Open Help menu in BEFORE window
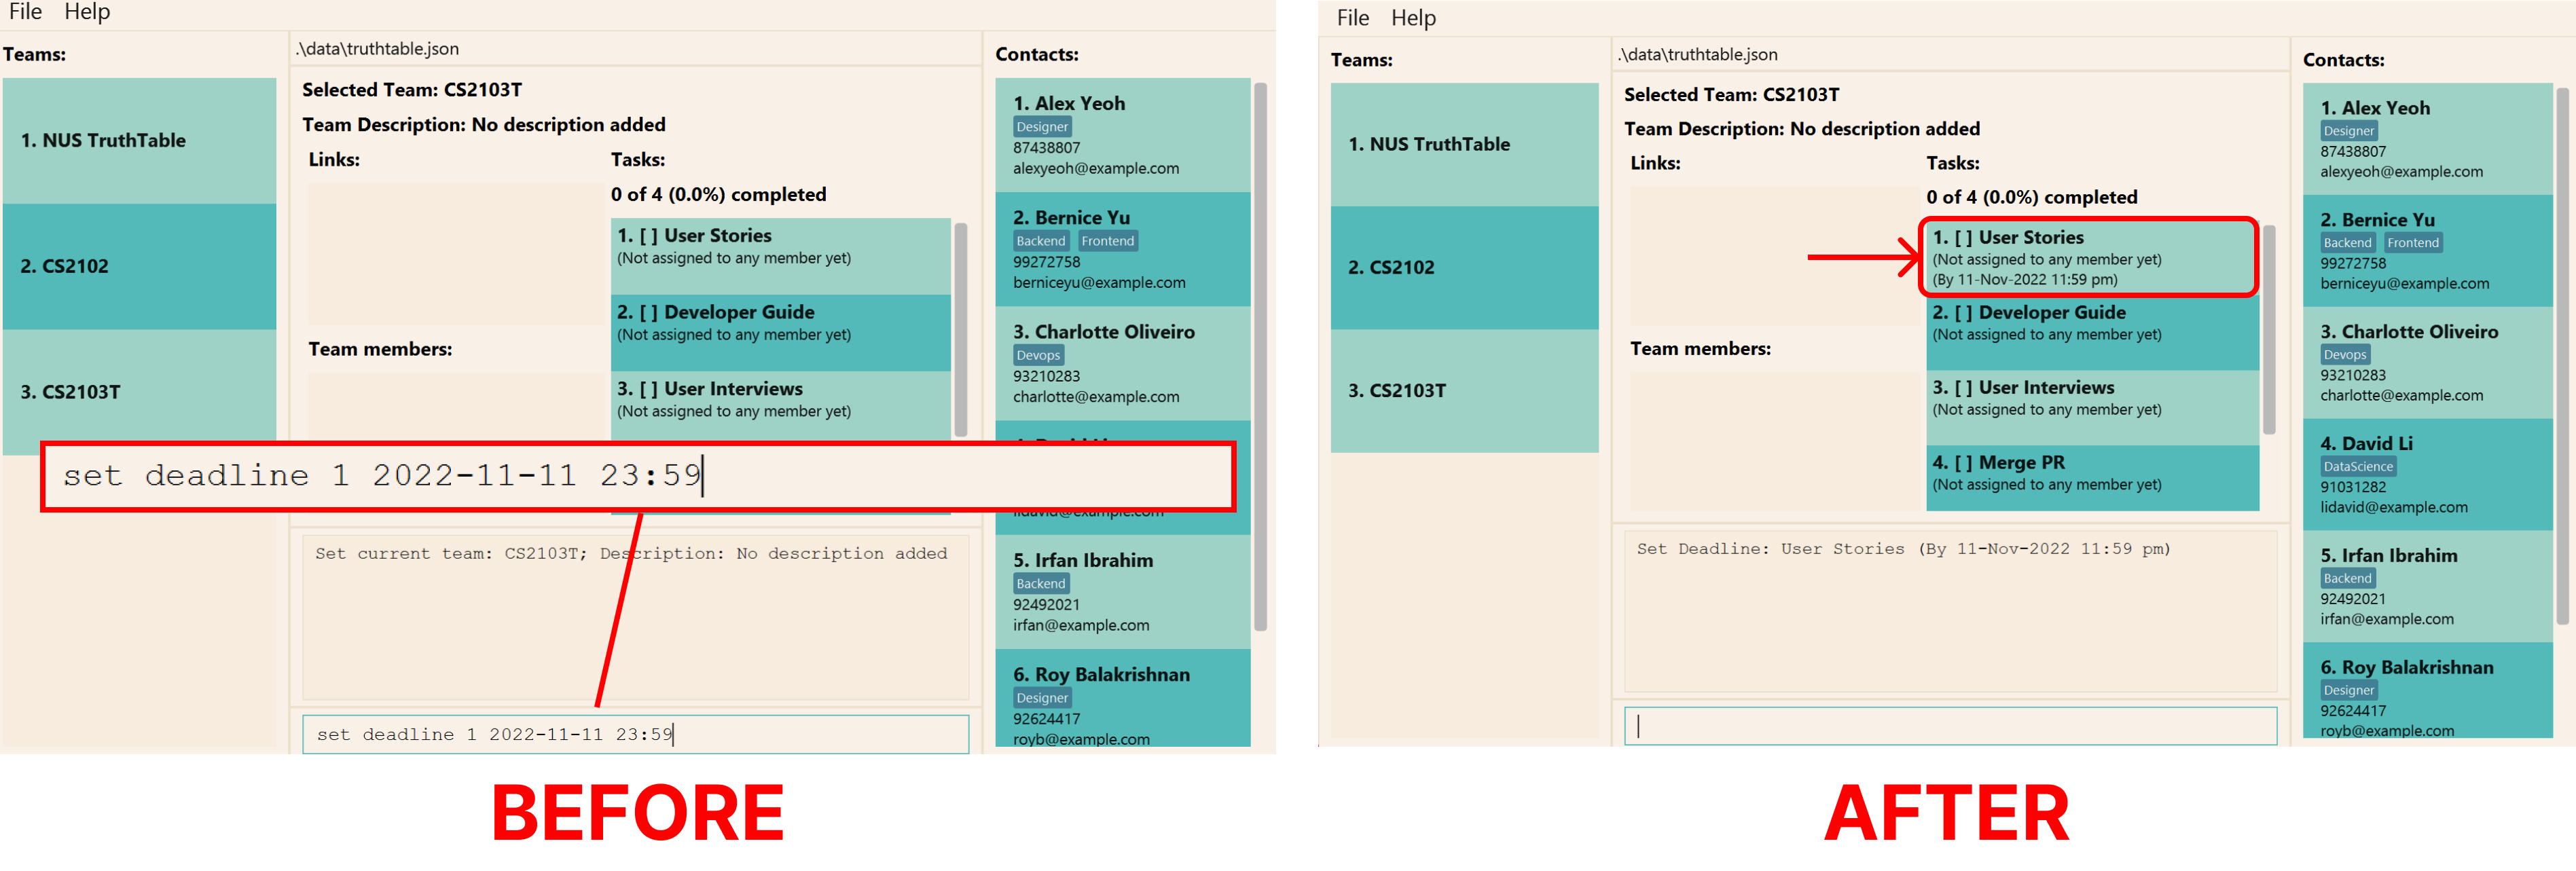 [x=87, y=12]
